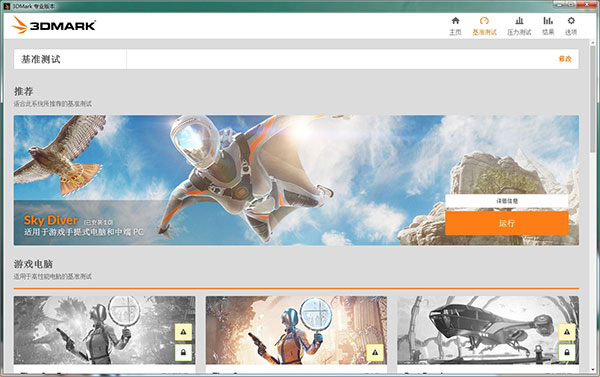600x377 pixels.
Task: Open the stress test chart icon
Action: [x=519, y=21]
